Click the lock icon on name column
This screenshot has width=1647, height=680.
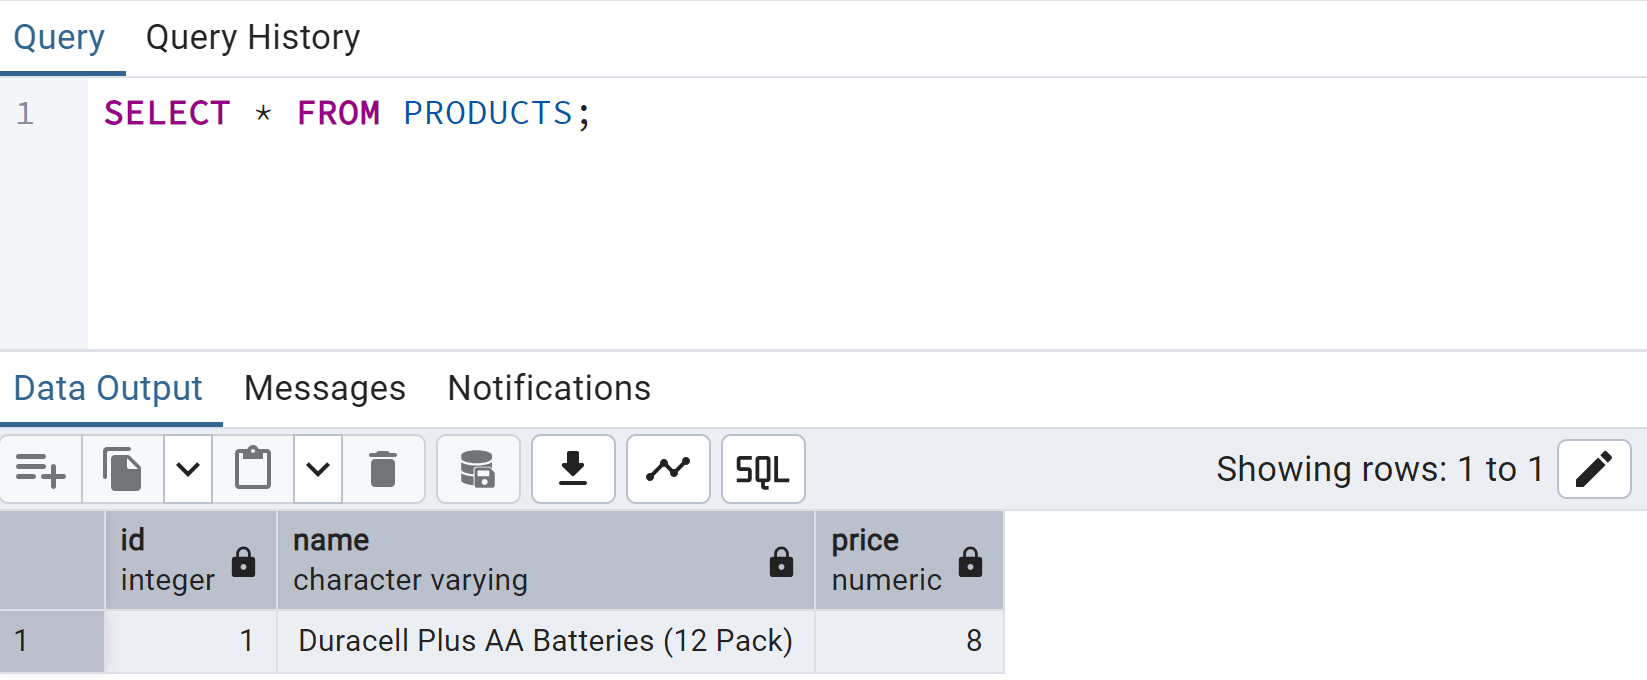point(781,562)
